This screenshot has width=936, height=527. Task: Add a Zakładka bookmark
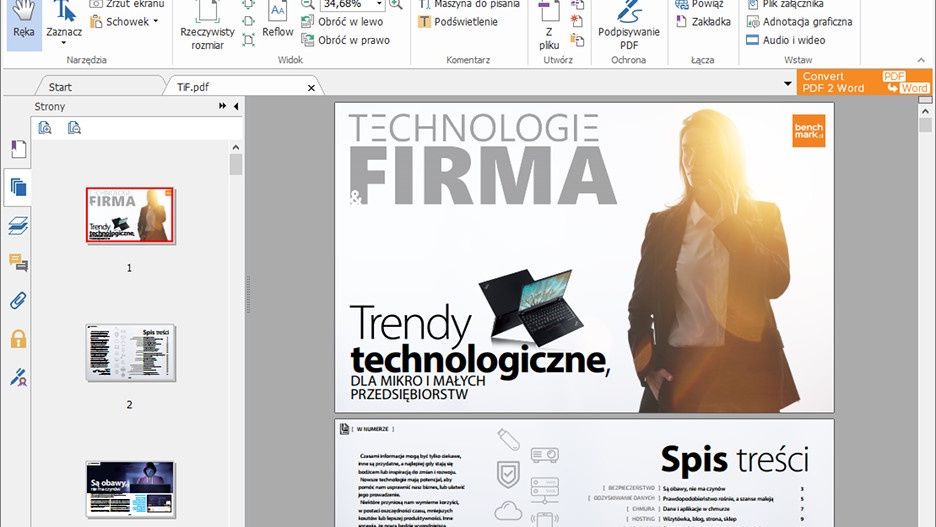(x=703, y=21)
